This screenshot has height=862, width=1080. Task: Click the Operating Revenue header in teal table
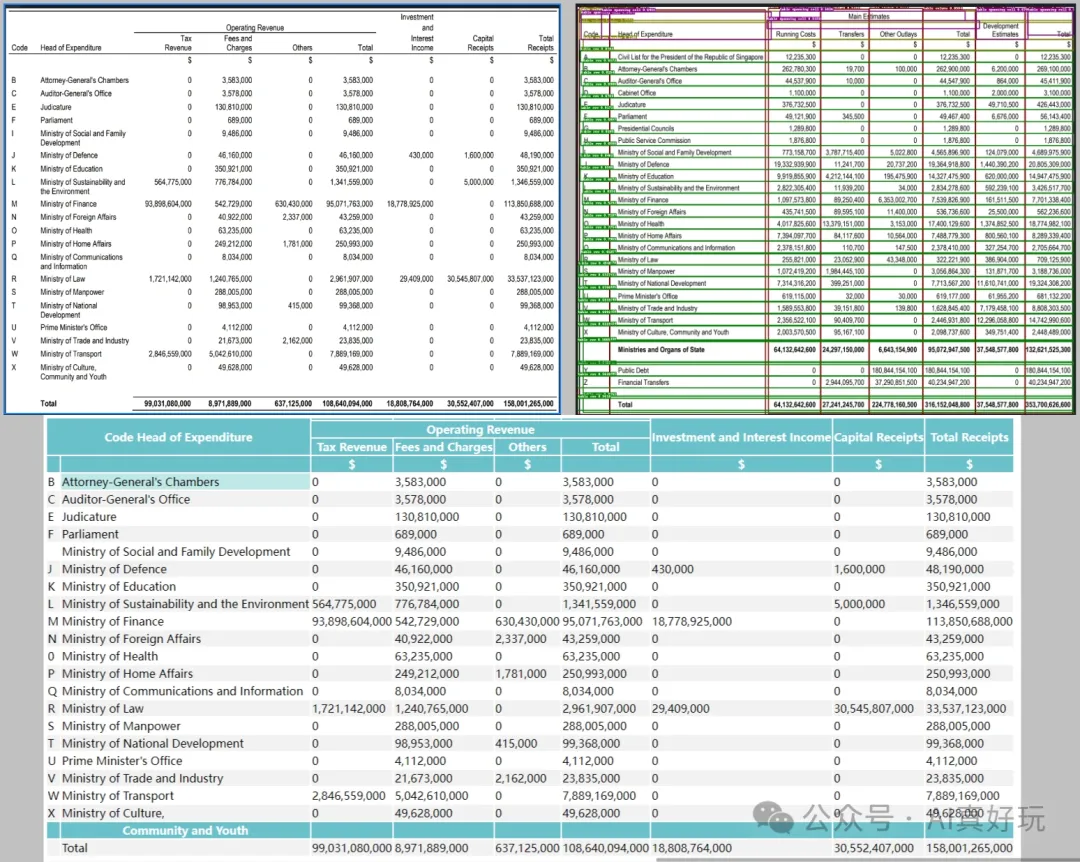480,429
